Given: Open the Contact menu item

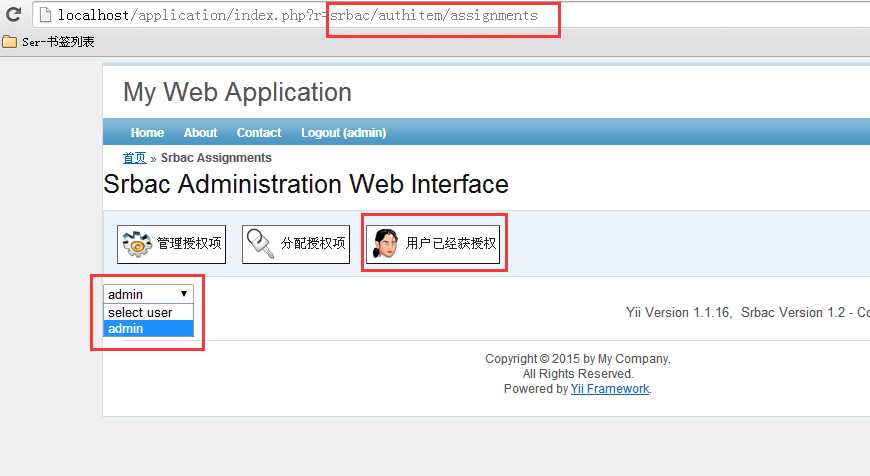Looking at the screenshot, I should point(259,133).
